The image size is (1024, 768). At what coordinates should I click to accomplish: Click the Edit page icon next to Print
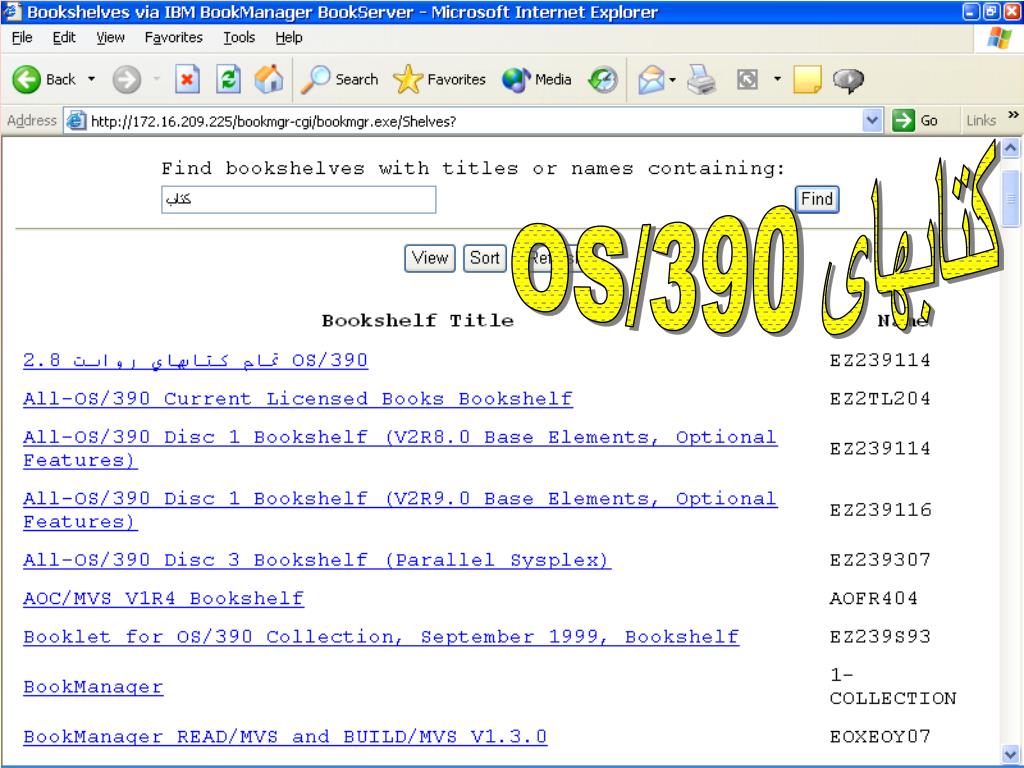point(747,80)
